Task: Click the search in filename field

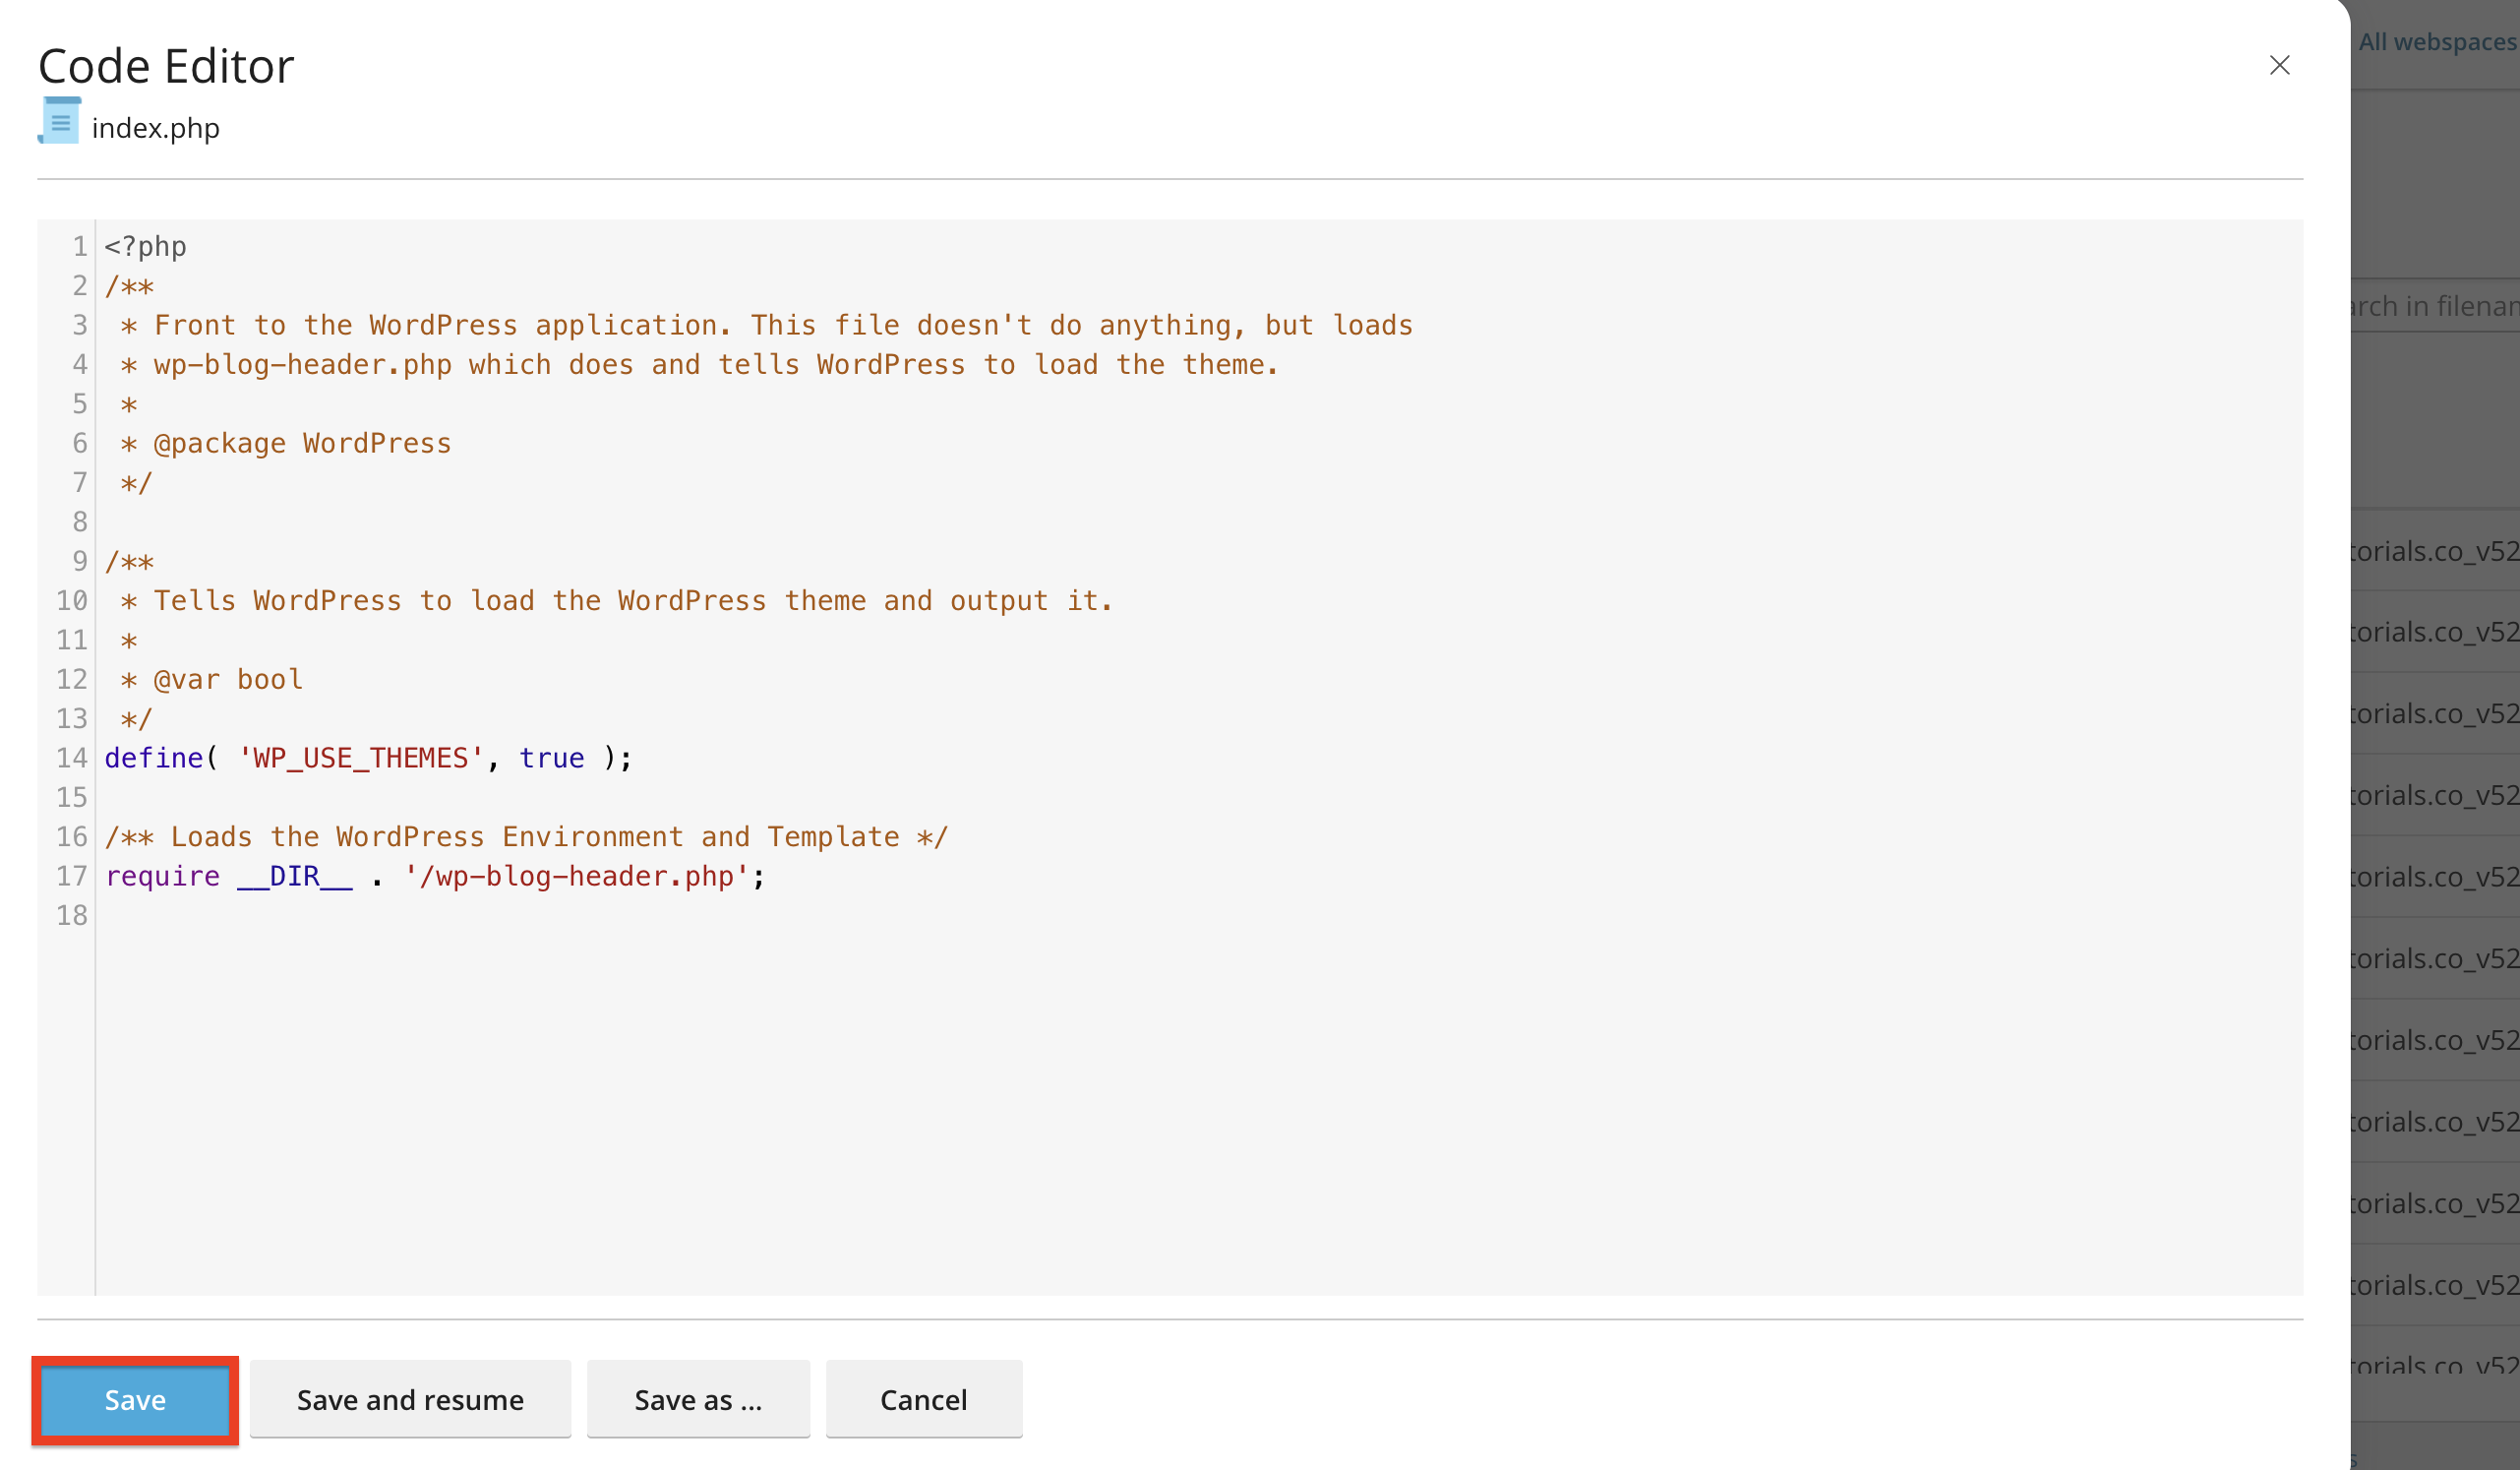Action: [x=2434, y=306]
